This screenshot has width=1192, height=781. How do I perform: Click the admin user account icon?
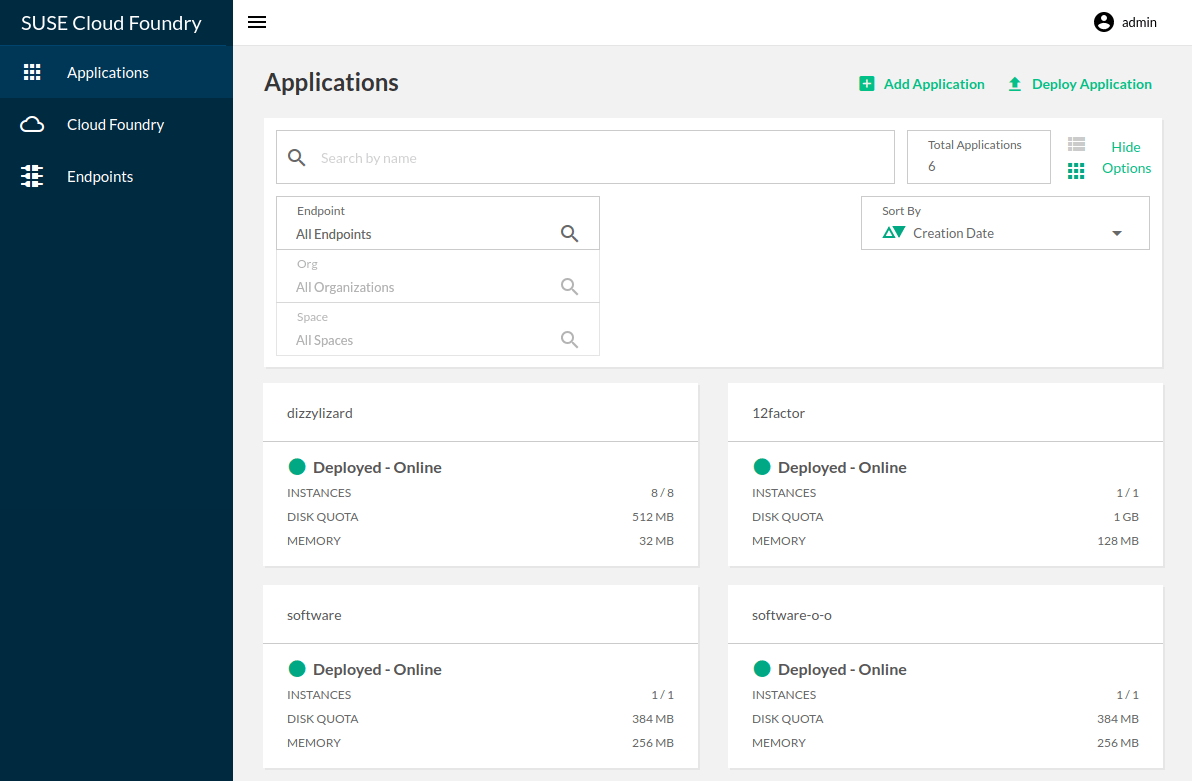[x=1104, y=22]
